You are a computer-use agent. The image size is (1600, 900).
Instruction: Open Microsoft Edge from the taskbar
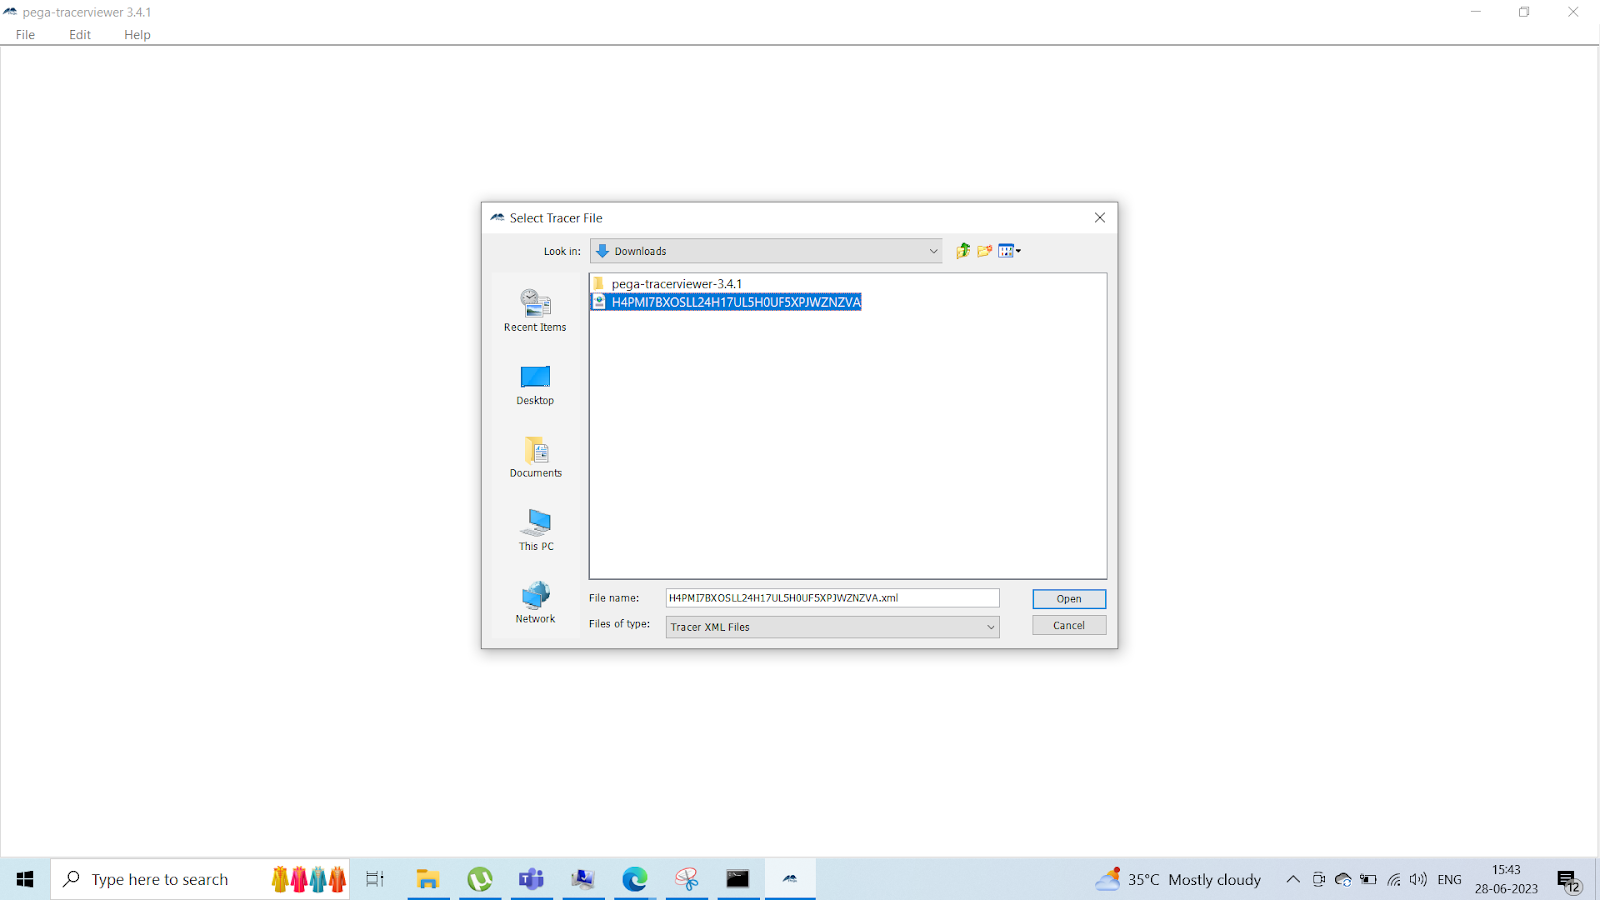pyautogui.click(x=635, y=879)
